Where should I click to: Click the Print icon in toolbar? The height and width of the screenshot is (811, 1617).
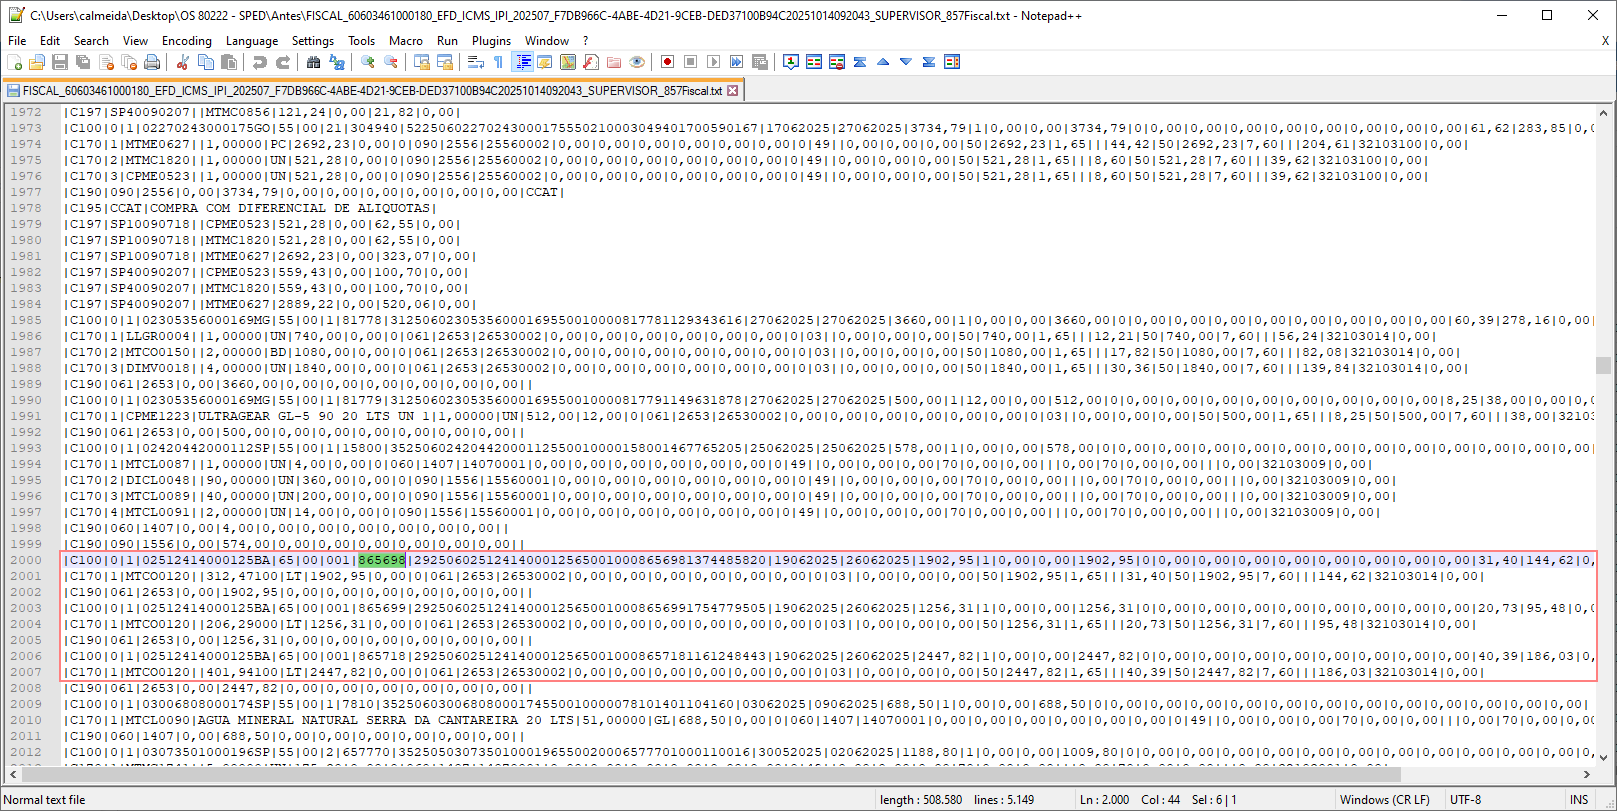tap(152, 62)
